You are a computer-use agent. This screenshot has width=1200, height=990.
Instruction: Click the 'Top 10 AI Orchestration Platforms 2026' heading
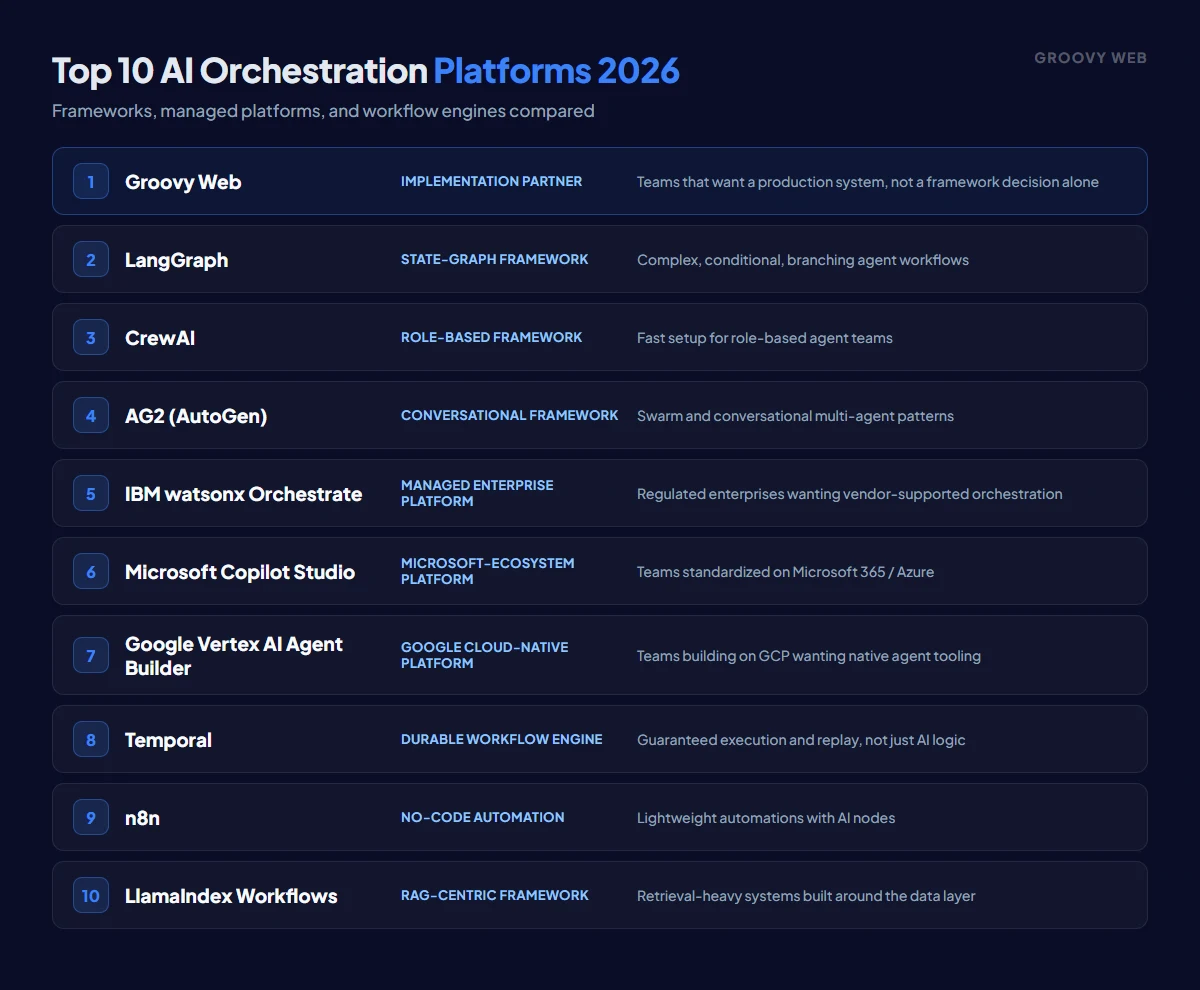(366, 71)
